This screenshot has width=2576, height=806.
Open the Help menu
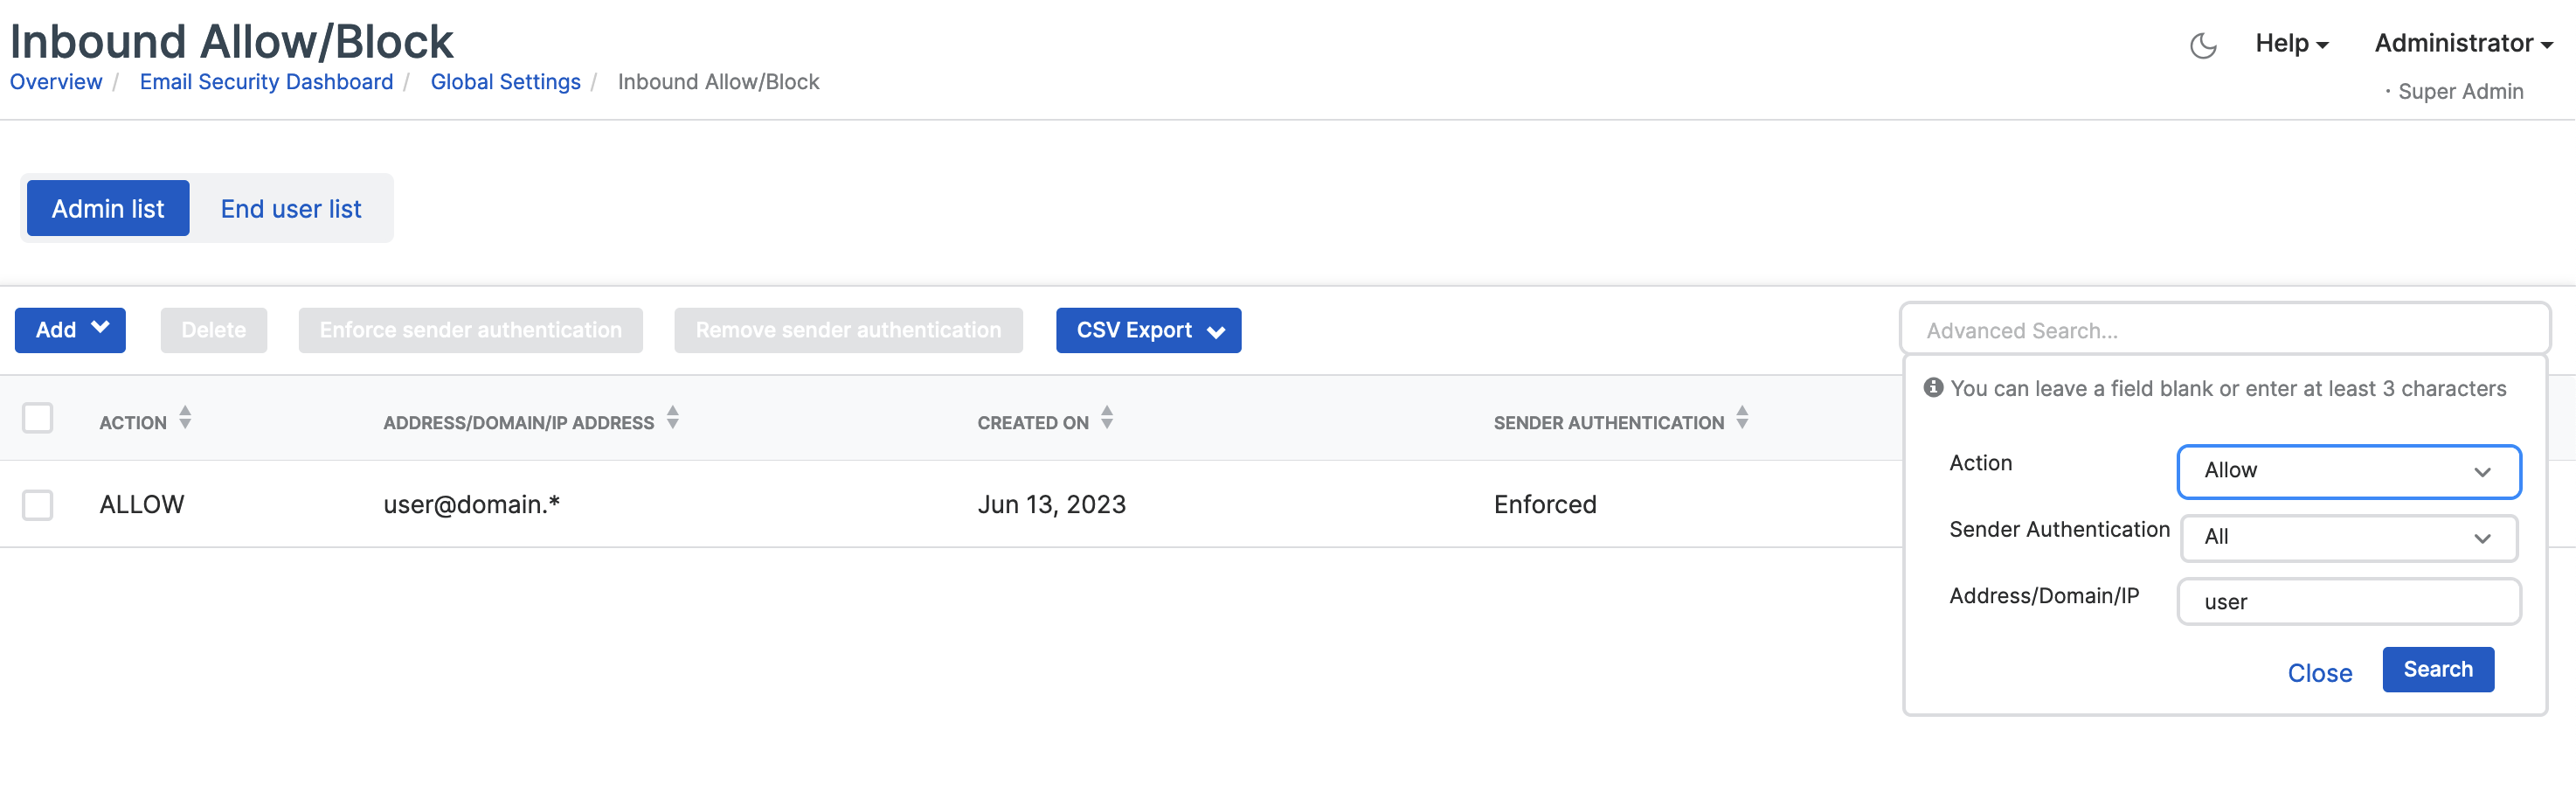(2291, 44)
